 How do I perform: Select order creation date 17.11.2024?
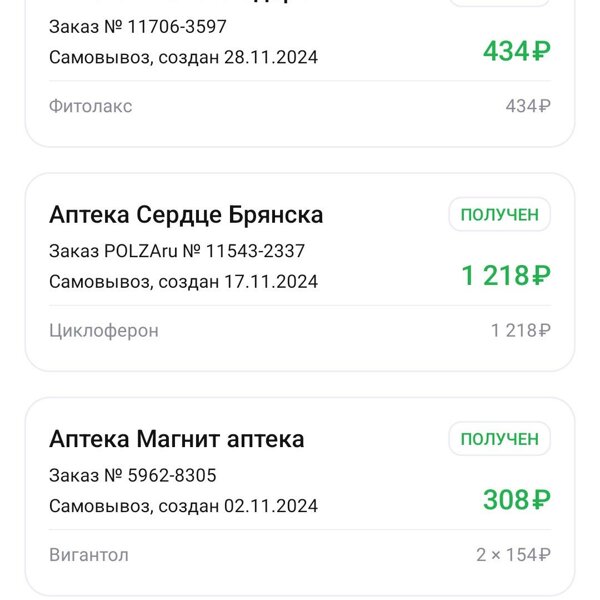[x=271, y=282]
